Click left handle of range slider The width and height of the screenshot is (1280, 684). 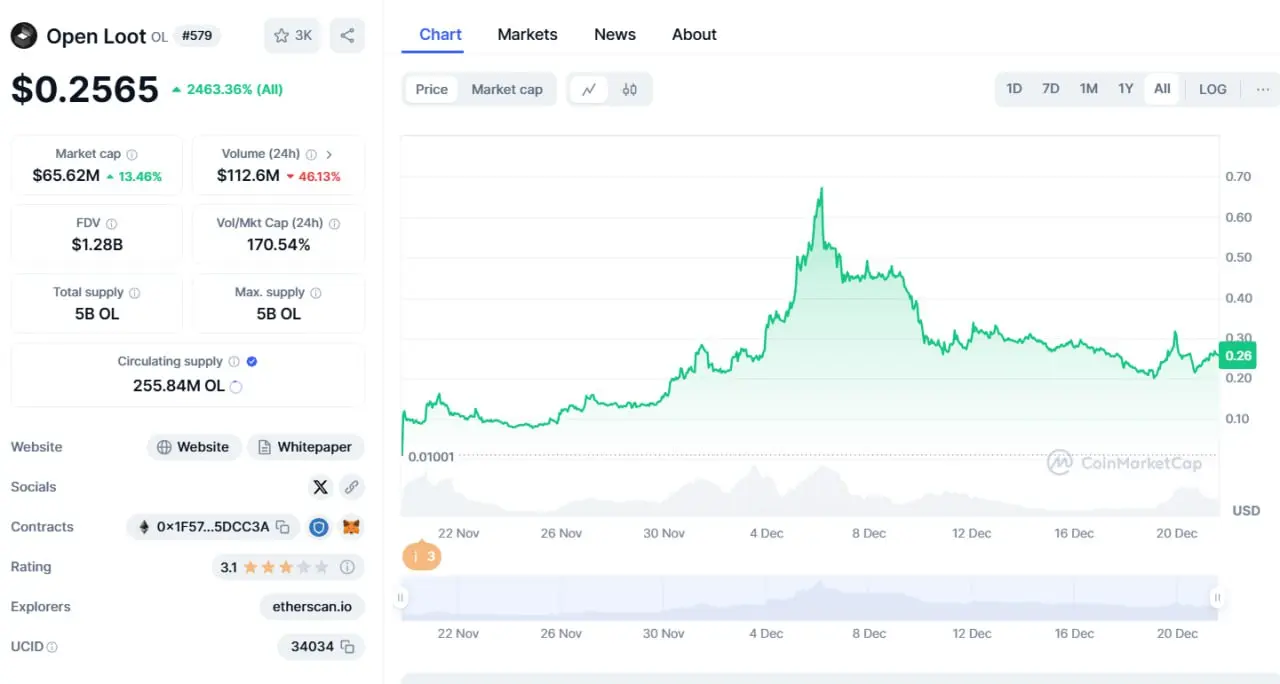401,598
